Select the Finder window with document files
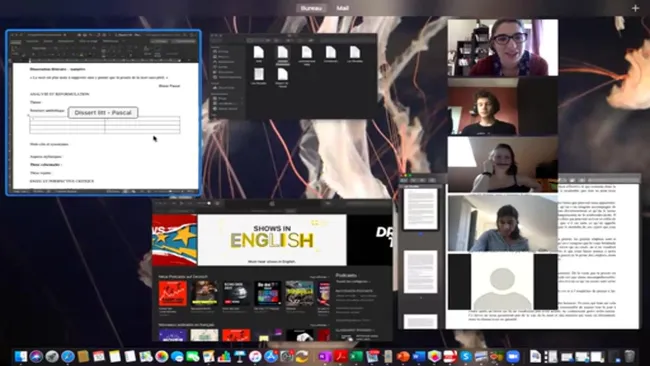This screenshot has height=366, width=650. pyautogui.click(x=293, y=77)
